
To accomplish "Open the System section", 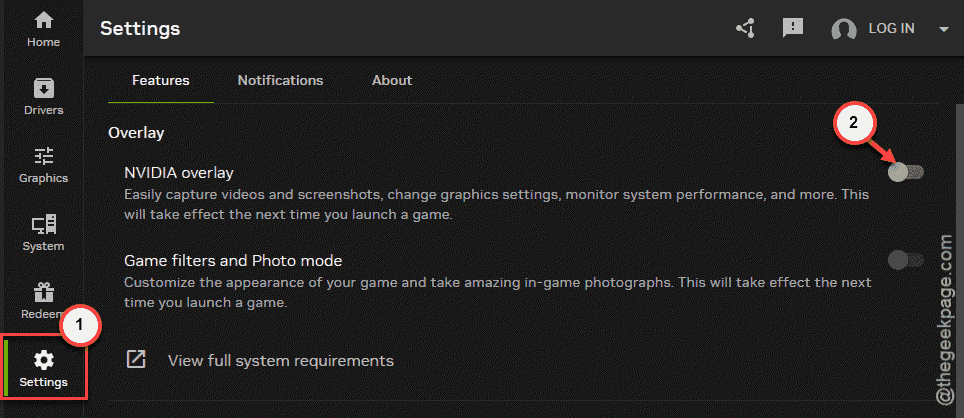I will click(x=43, y=233).
